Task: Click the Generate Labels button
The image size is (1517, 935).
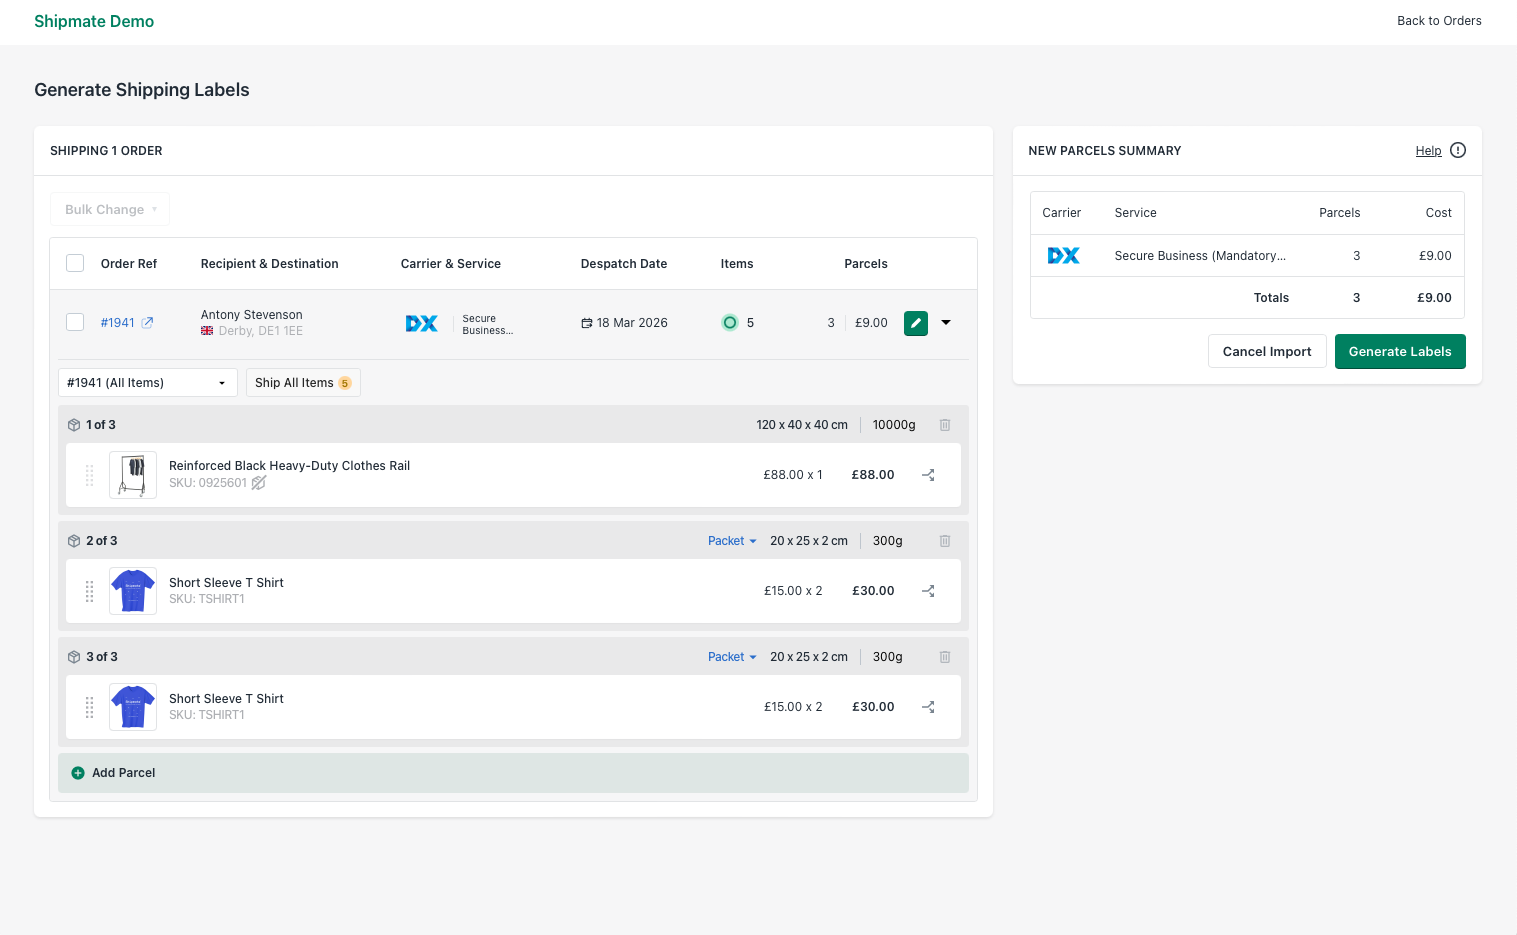Action: click(x=1400, y=351)
